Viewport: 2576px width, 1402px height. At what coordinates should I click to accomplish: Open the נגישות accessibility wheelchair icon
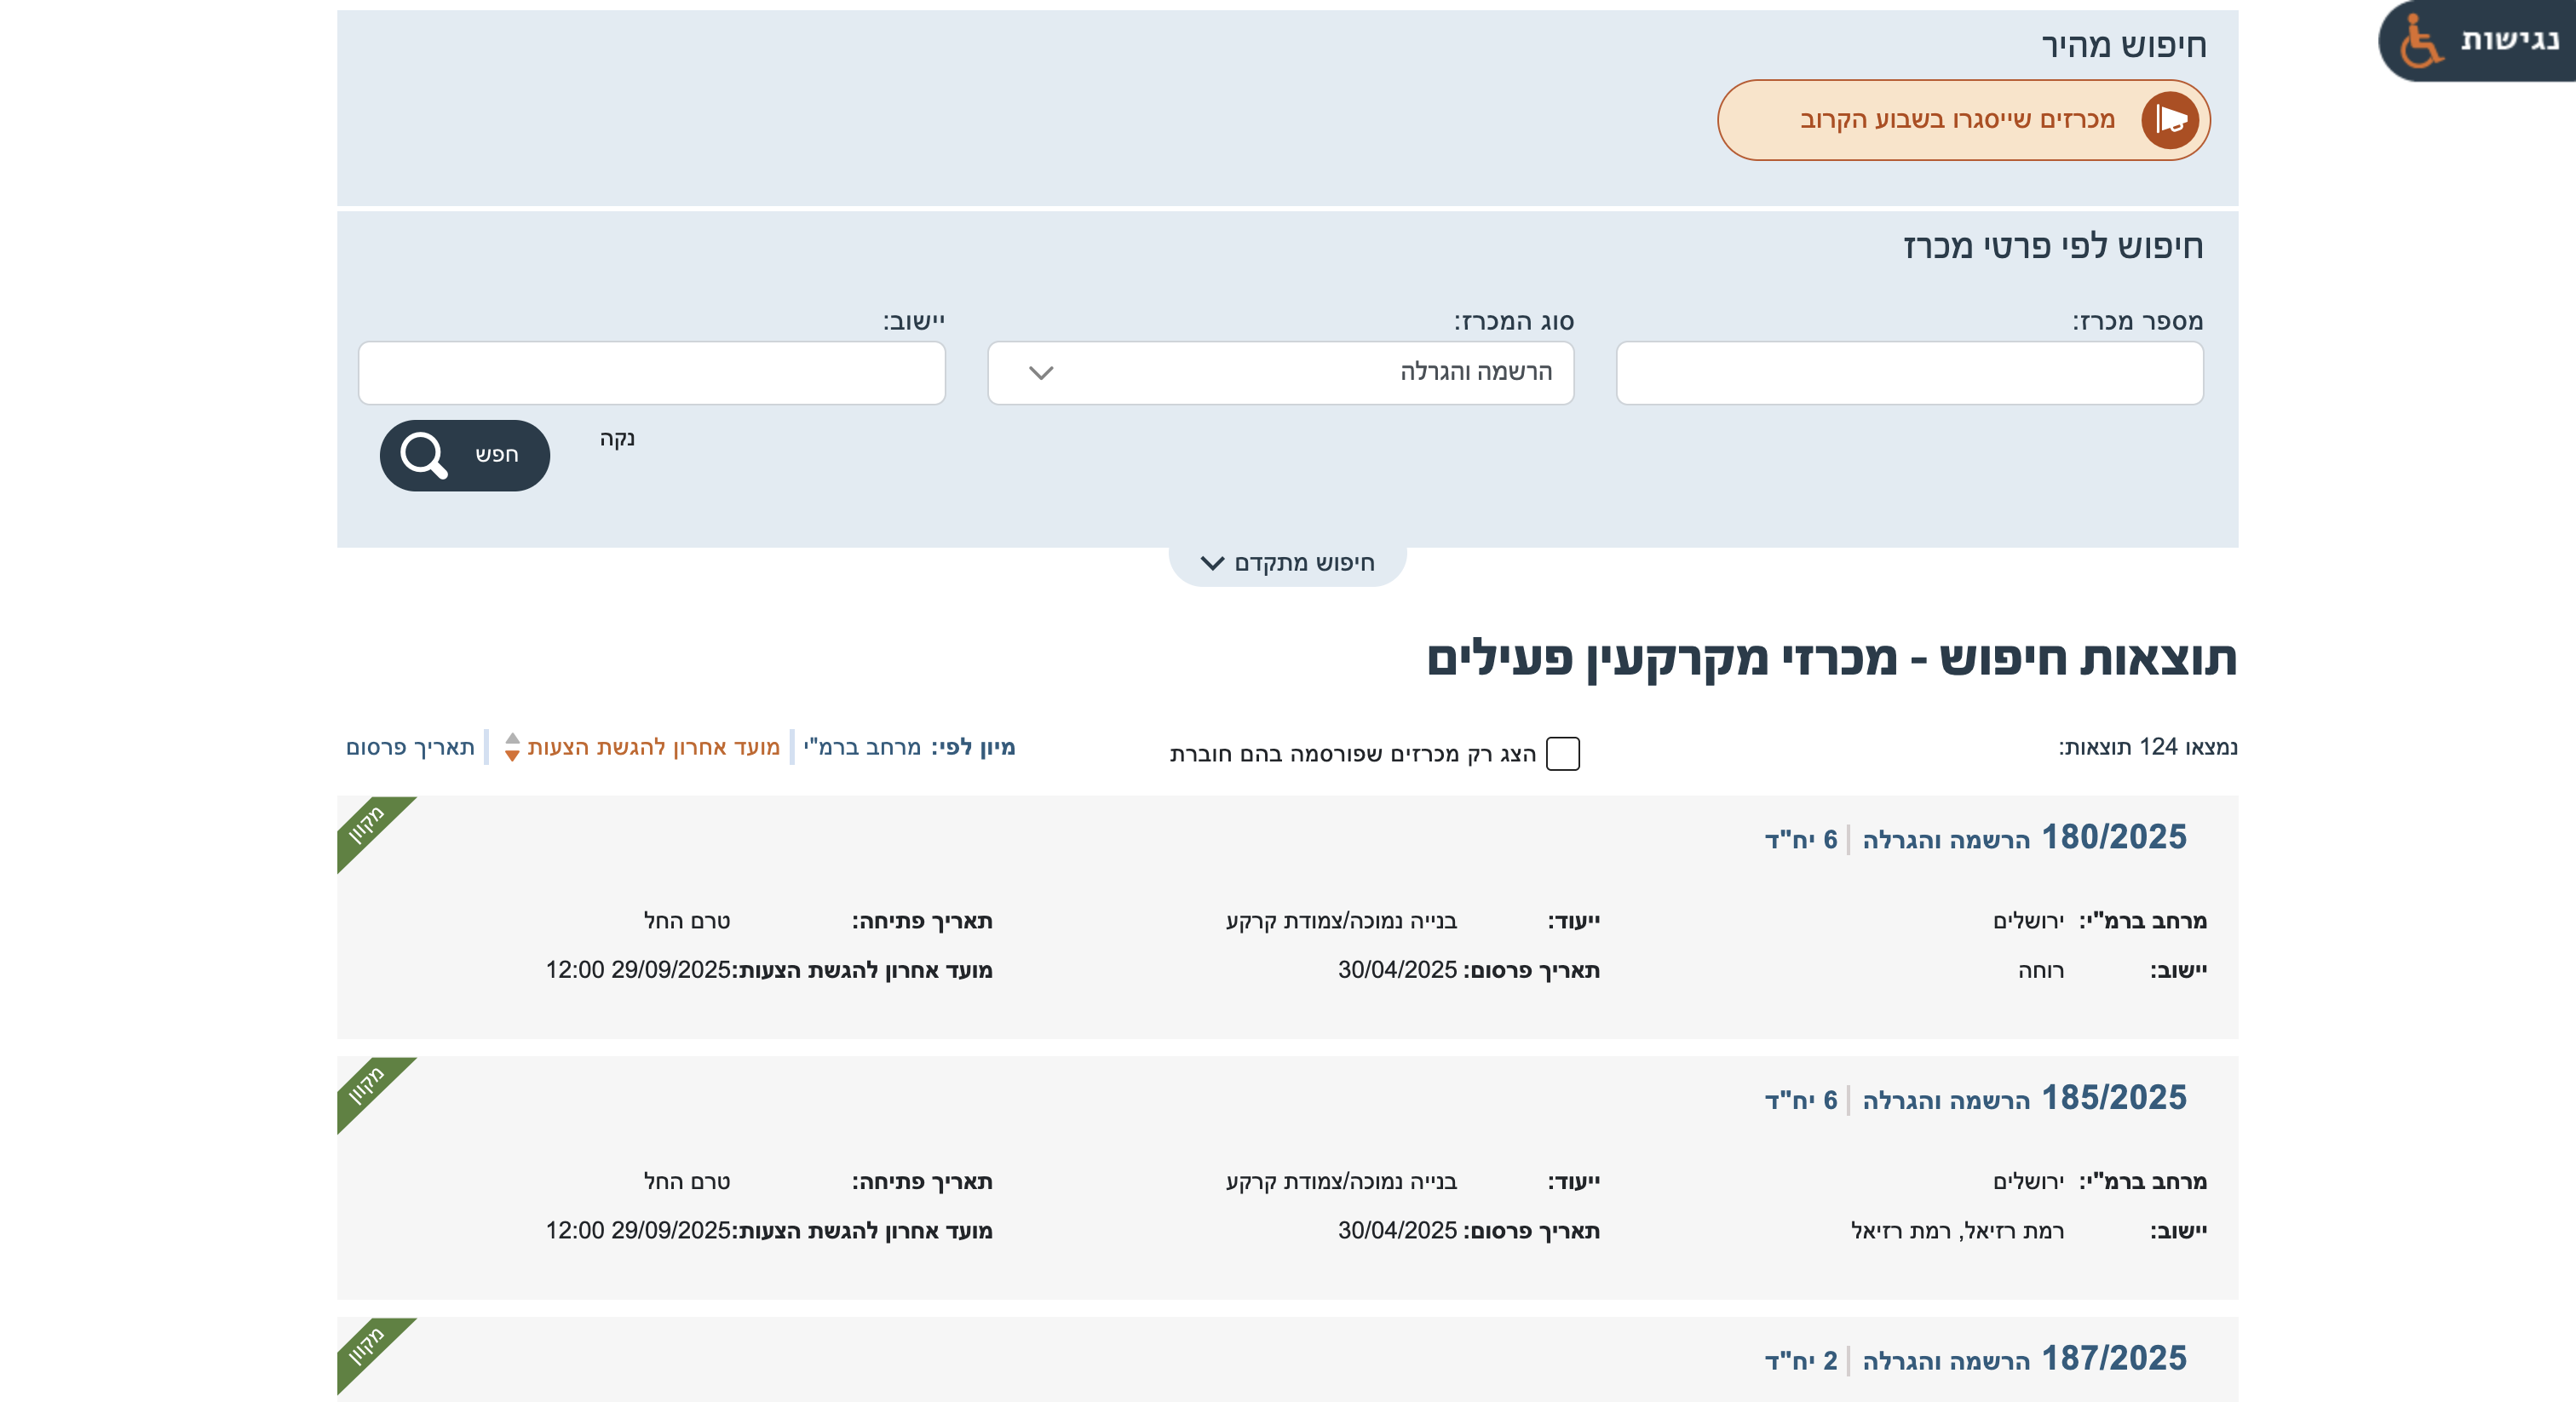tap(2421, 41)
